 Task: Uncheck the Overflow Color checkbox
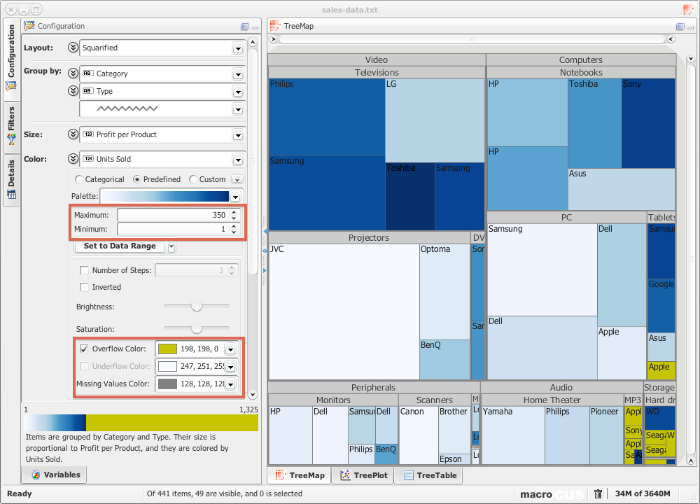point(84,349)
